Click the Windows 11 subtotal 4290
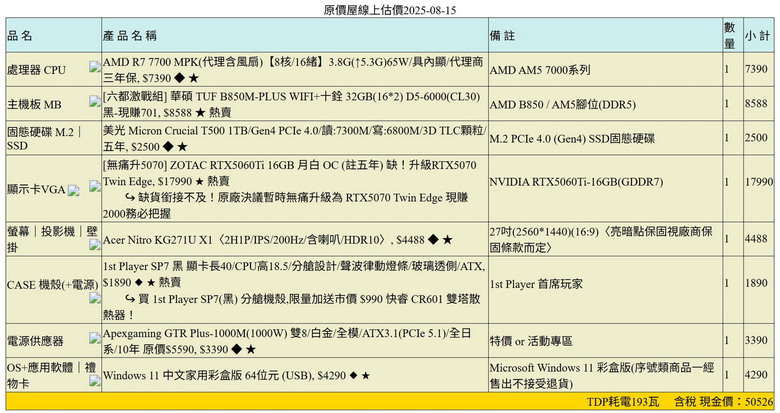Image resolution: width=780 pixels, height=413 pixels. pyautogui.click(x=756, y=375)
